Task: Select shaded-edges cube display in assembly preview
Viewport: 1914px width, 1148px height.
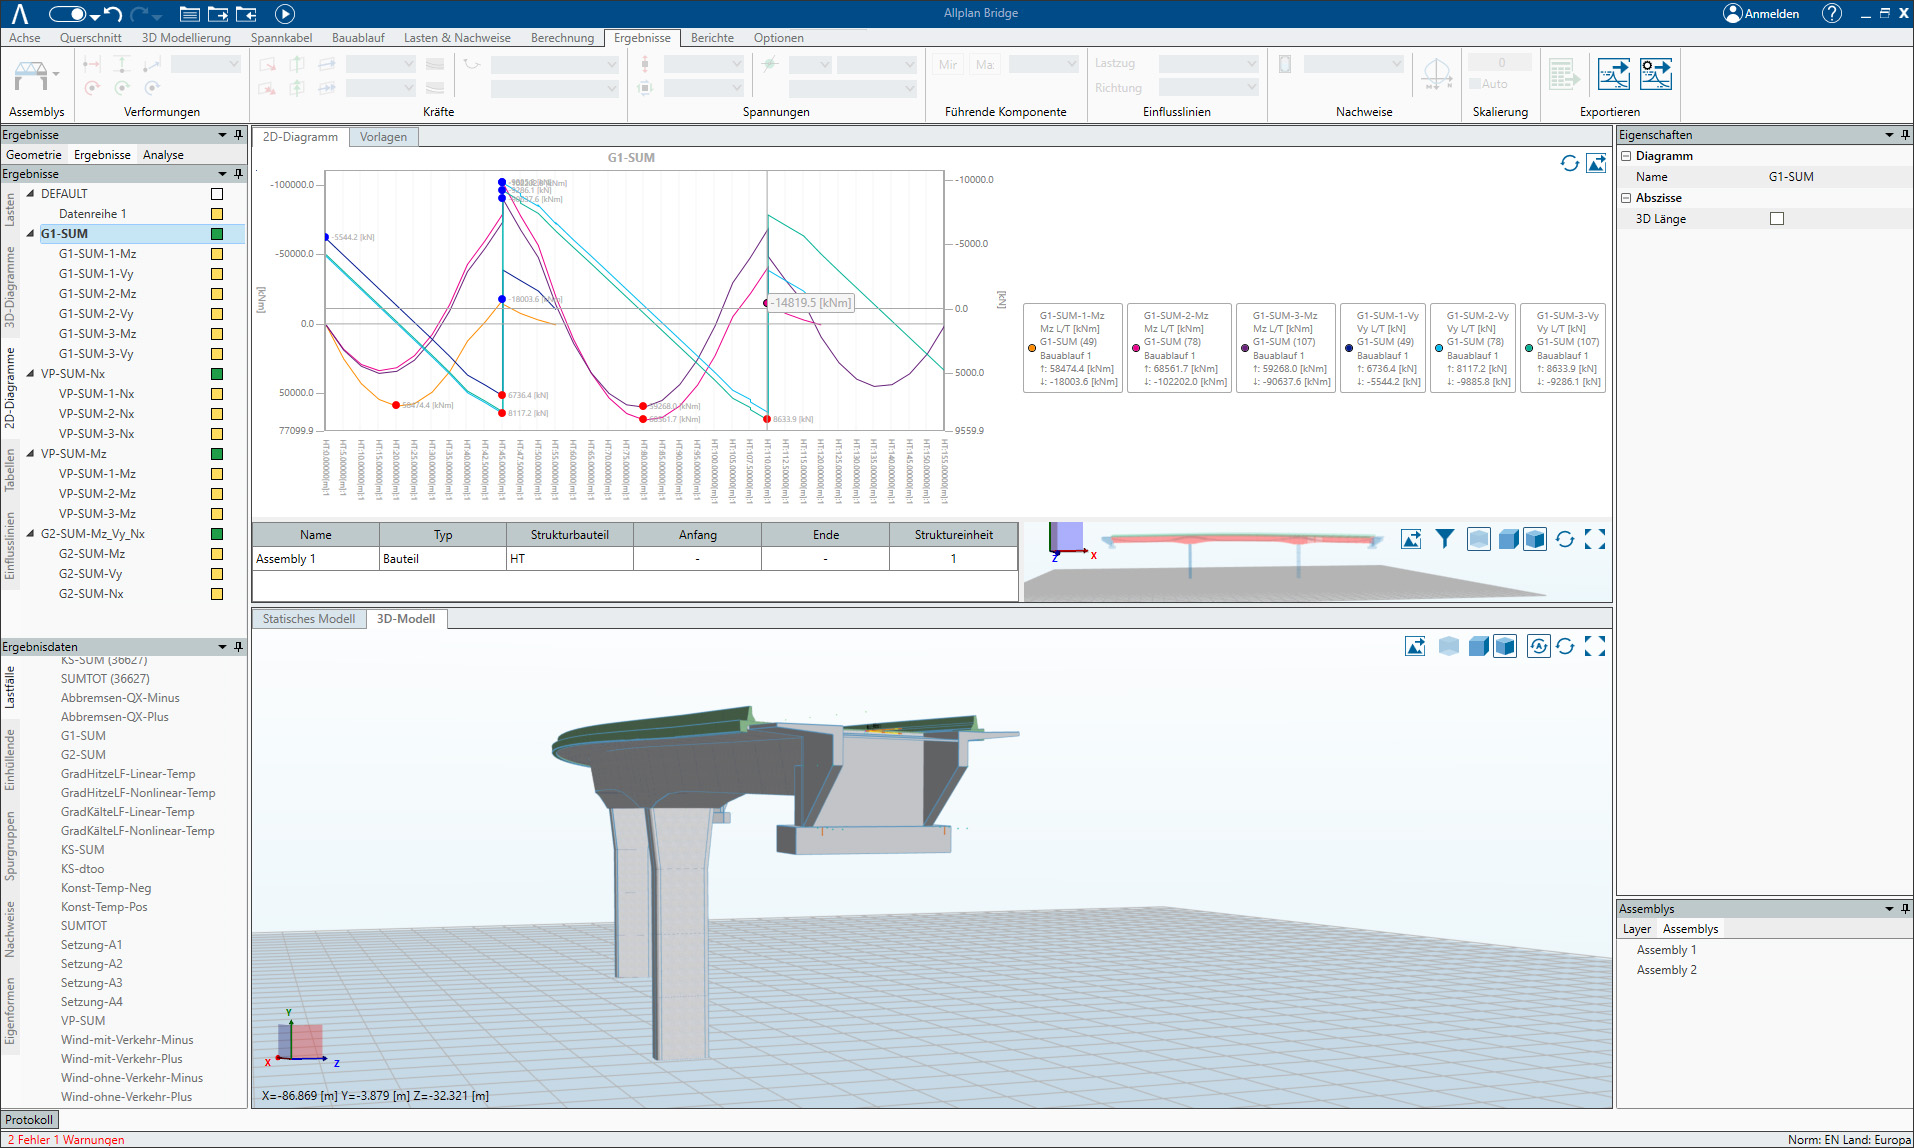Action: (x=1535, y=539)
